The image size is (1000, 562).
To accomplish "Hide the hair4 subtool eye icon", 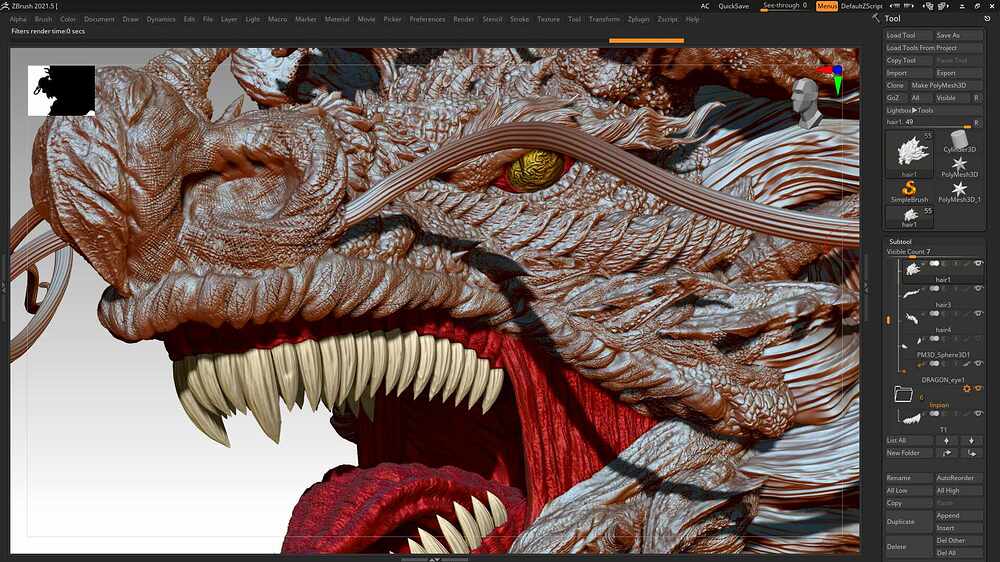I will pos(978,313).
